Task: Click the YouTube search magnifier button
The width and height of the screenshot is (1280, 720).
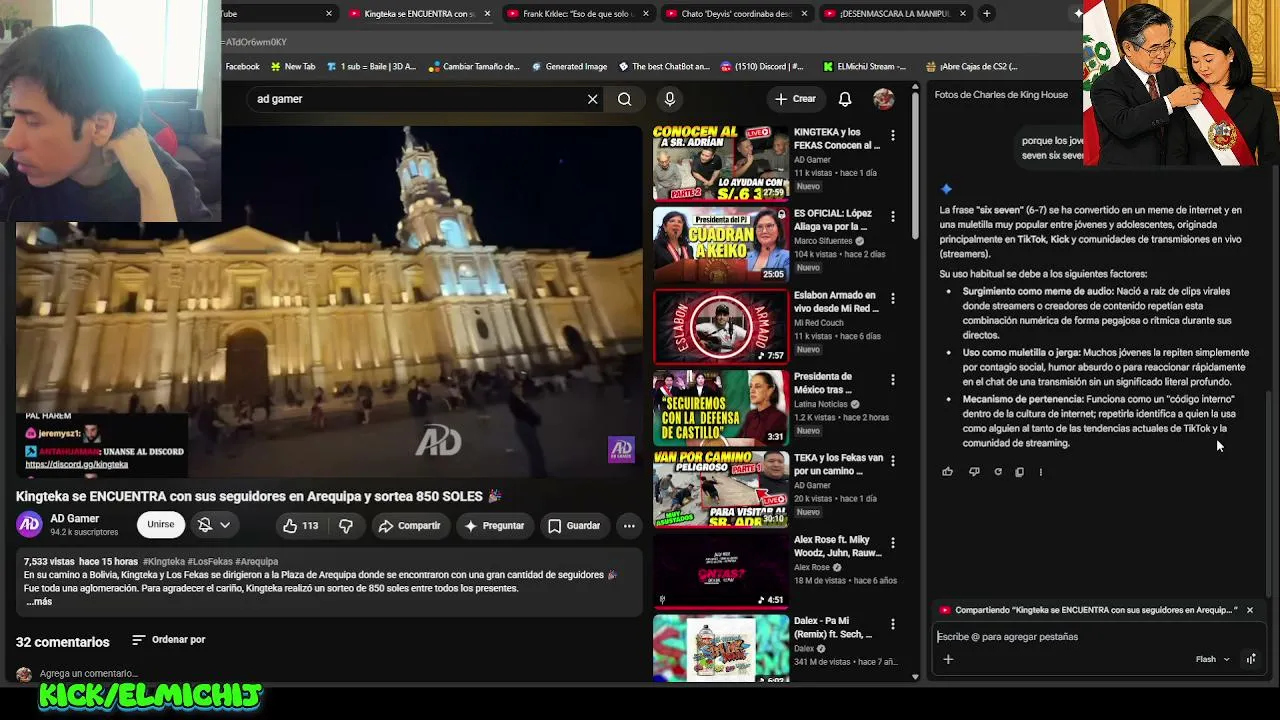Action: coord(624,99)
